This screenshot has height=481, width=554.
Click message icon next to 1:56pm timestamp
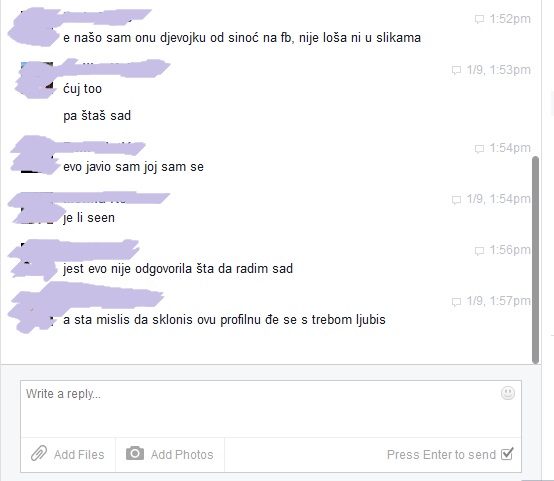479,251
